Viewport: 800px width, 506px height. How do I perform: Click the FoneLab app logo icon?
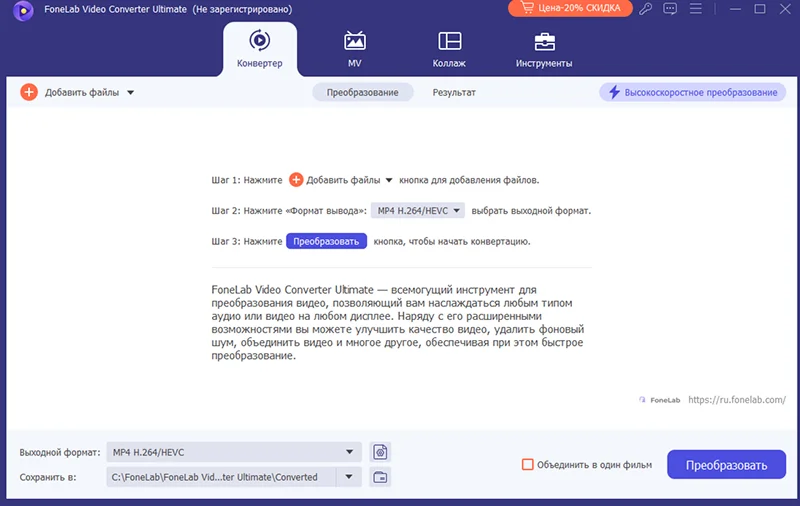(23, 10)
